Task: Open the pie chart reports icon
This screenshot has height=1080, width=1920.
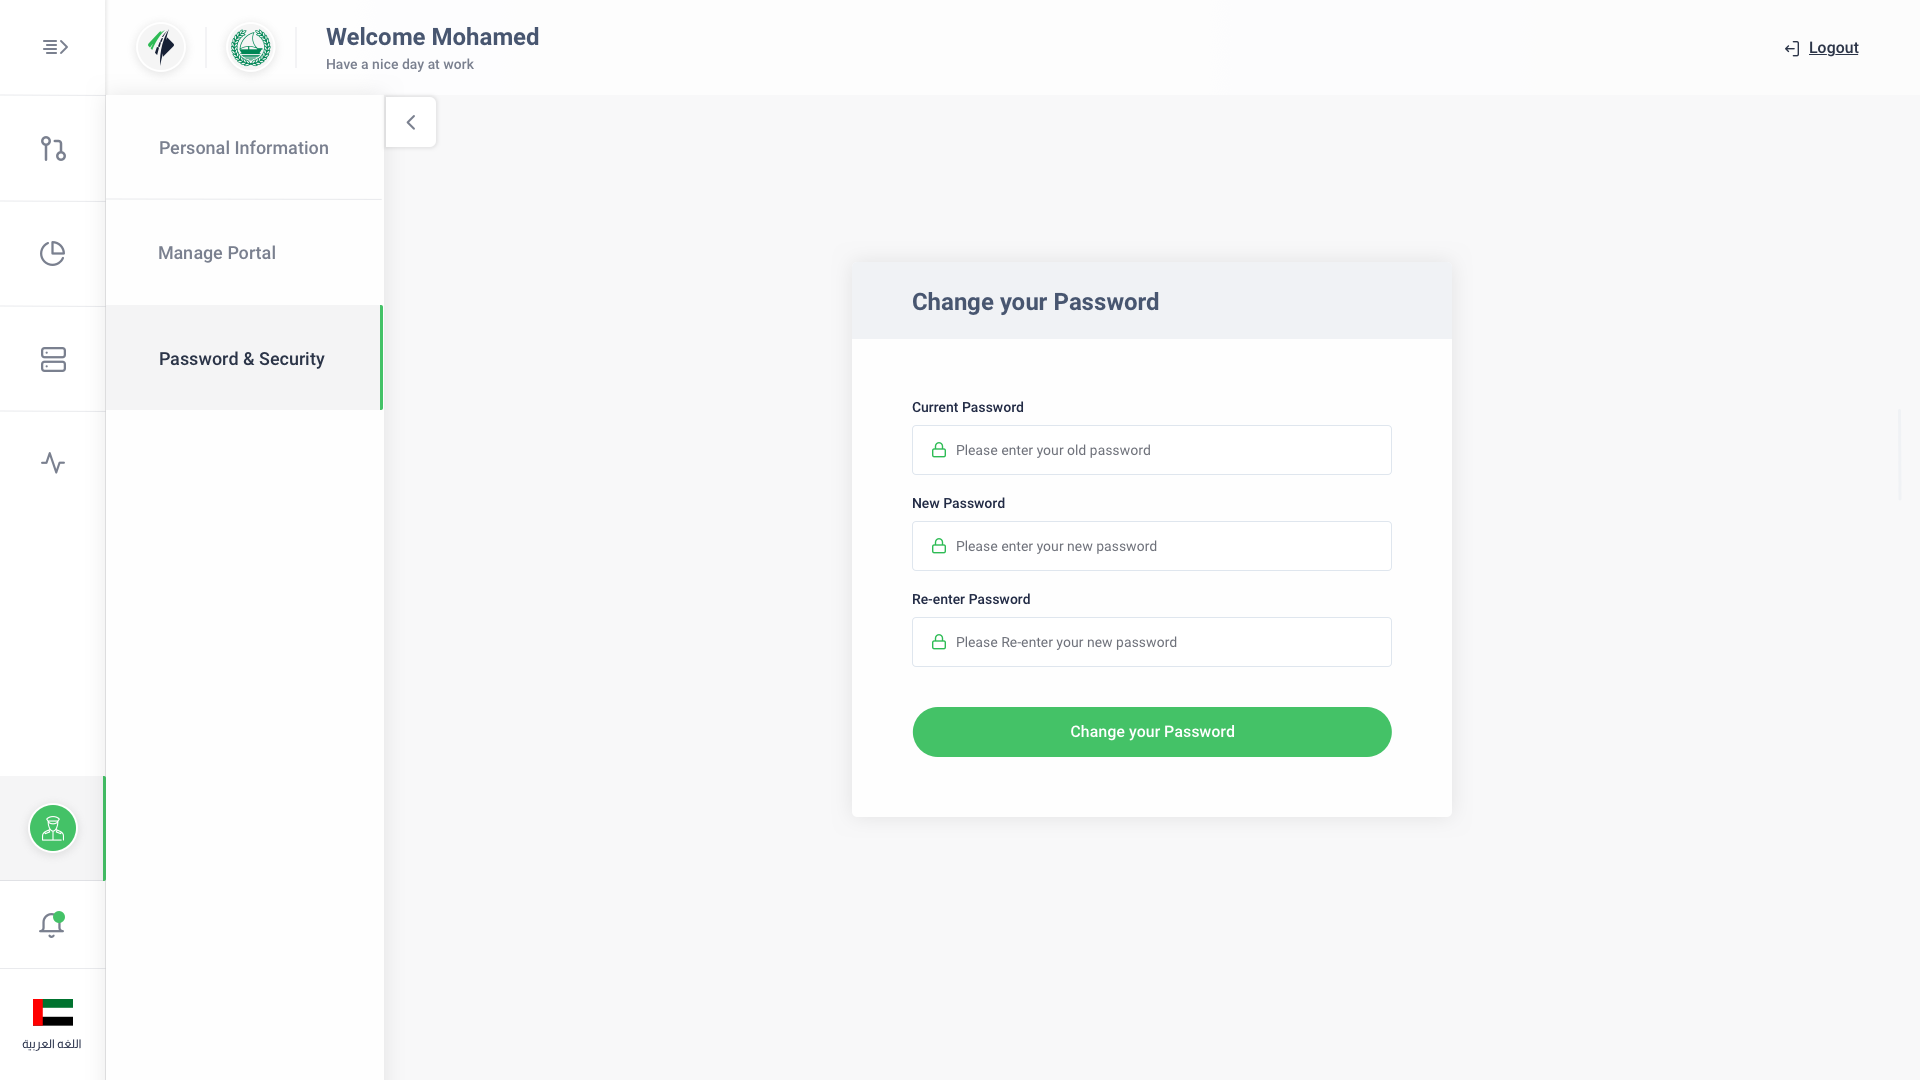Action: 53,253
